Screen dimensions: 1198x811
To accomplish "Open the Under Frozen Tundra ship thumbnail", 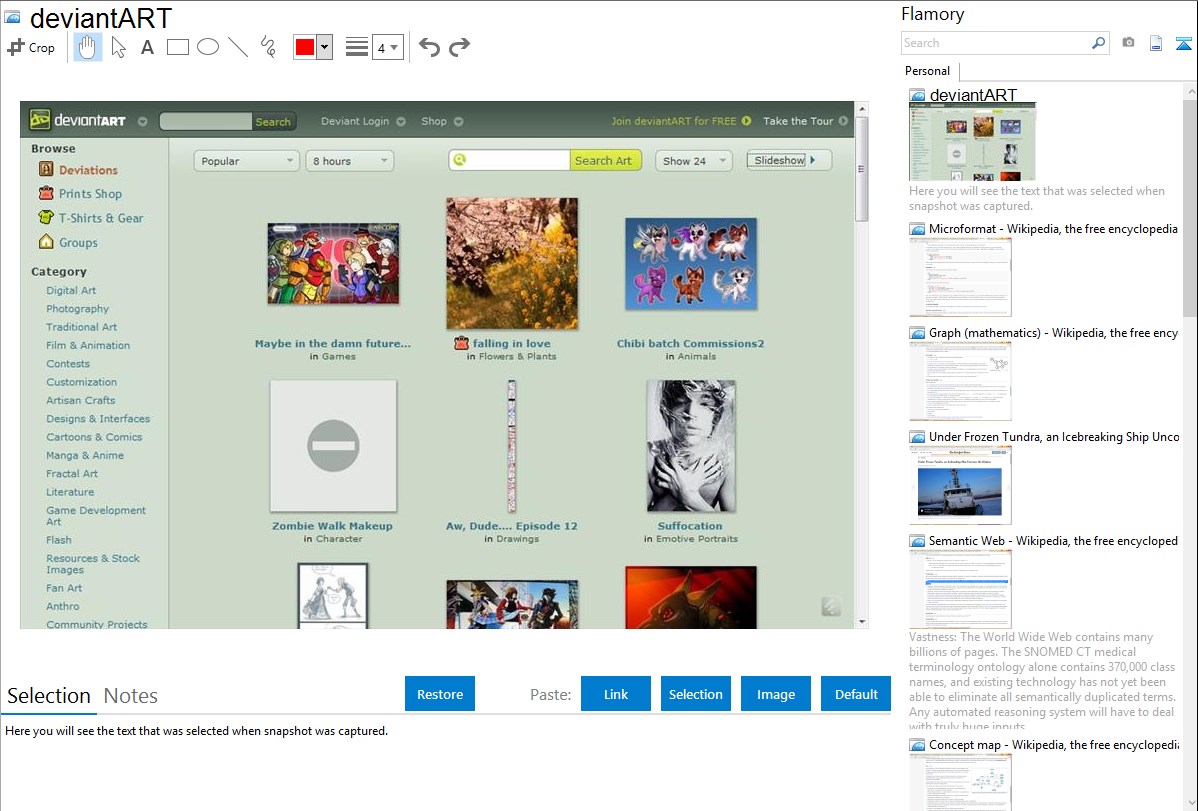I will click(960, 485).
